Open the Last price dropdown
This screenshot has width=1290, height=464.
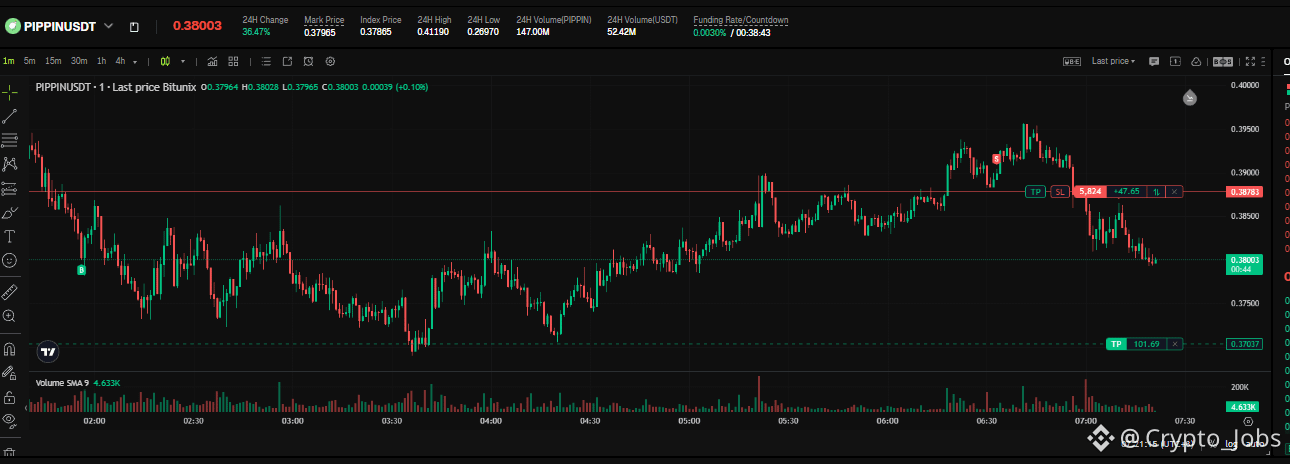point(1113,61)
